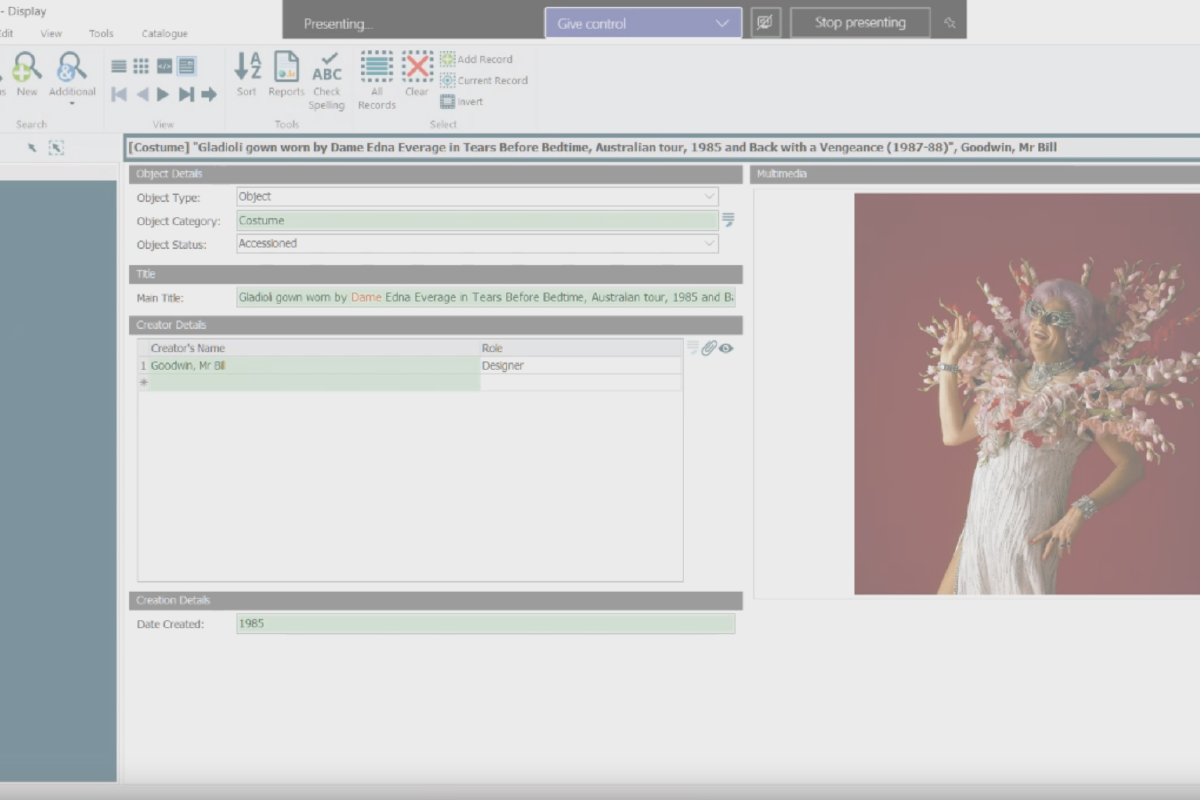Screen dimensions: 1200x800
Task: Click the paperclip attach icon beside Creator Details
Action: [x=708, y=348]
